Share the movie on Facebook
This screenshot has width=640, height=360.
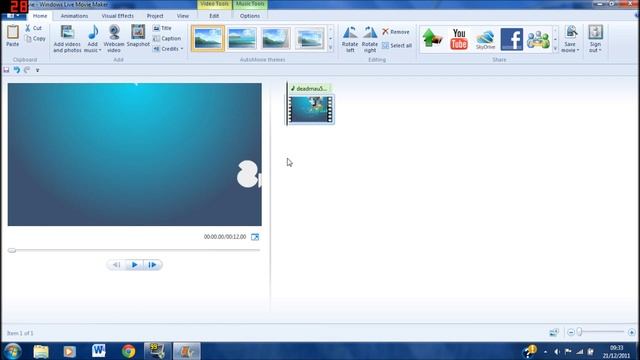click(512, 39)
